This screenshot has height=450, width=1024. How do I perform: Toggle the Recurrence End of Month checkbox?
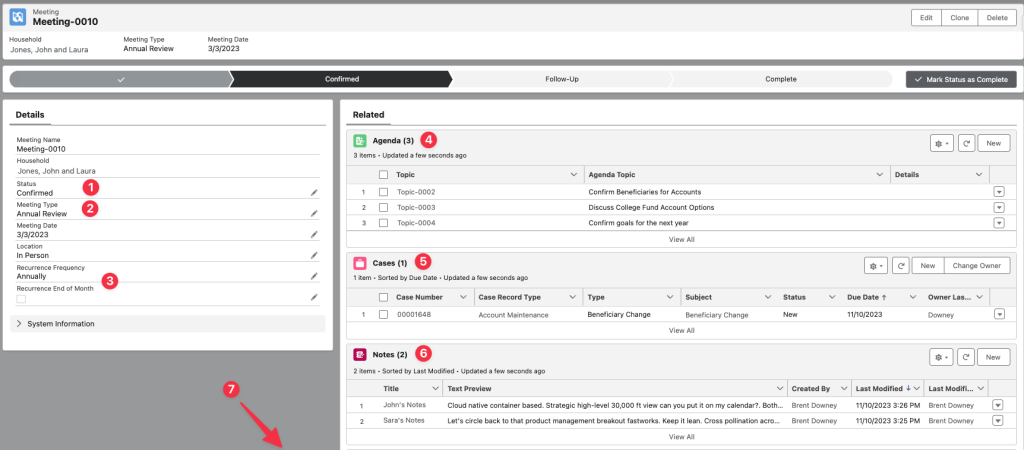pyautogui.click(x=21, y=298)
